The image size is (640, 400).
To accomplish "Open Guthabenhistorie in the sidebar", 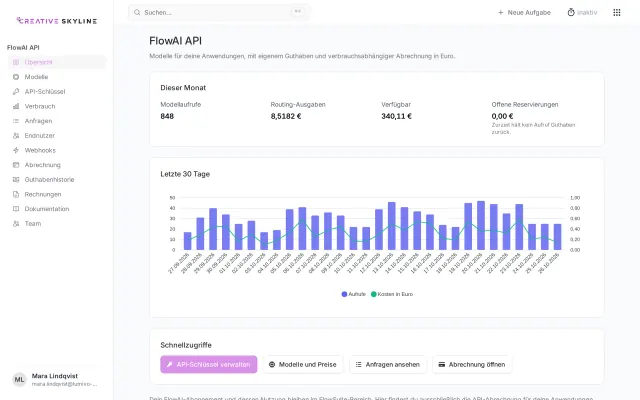I will pyautogui.click(x=57, y=180).
